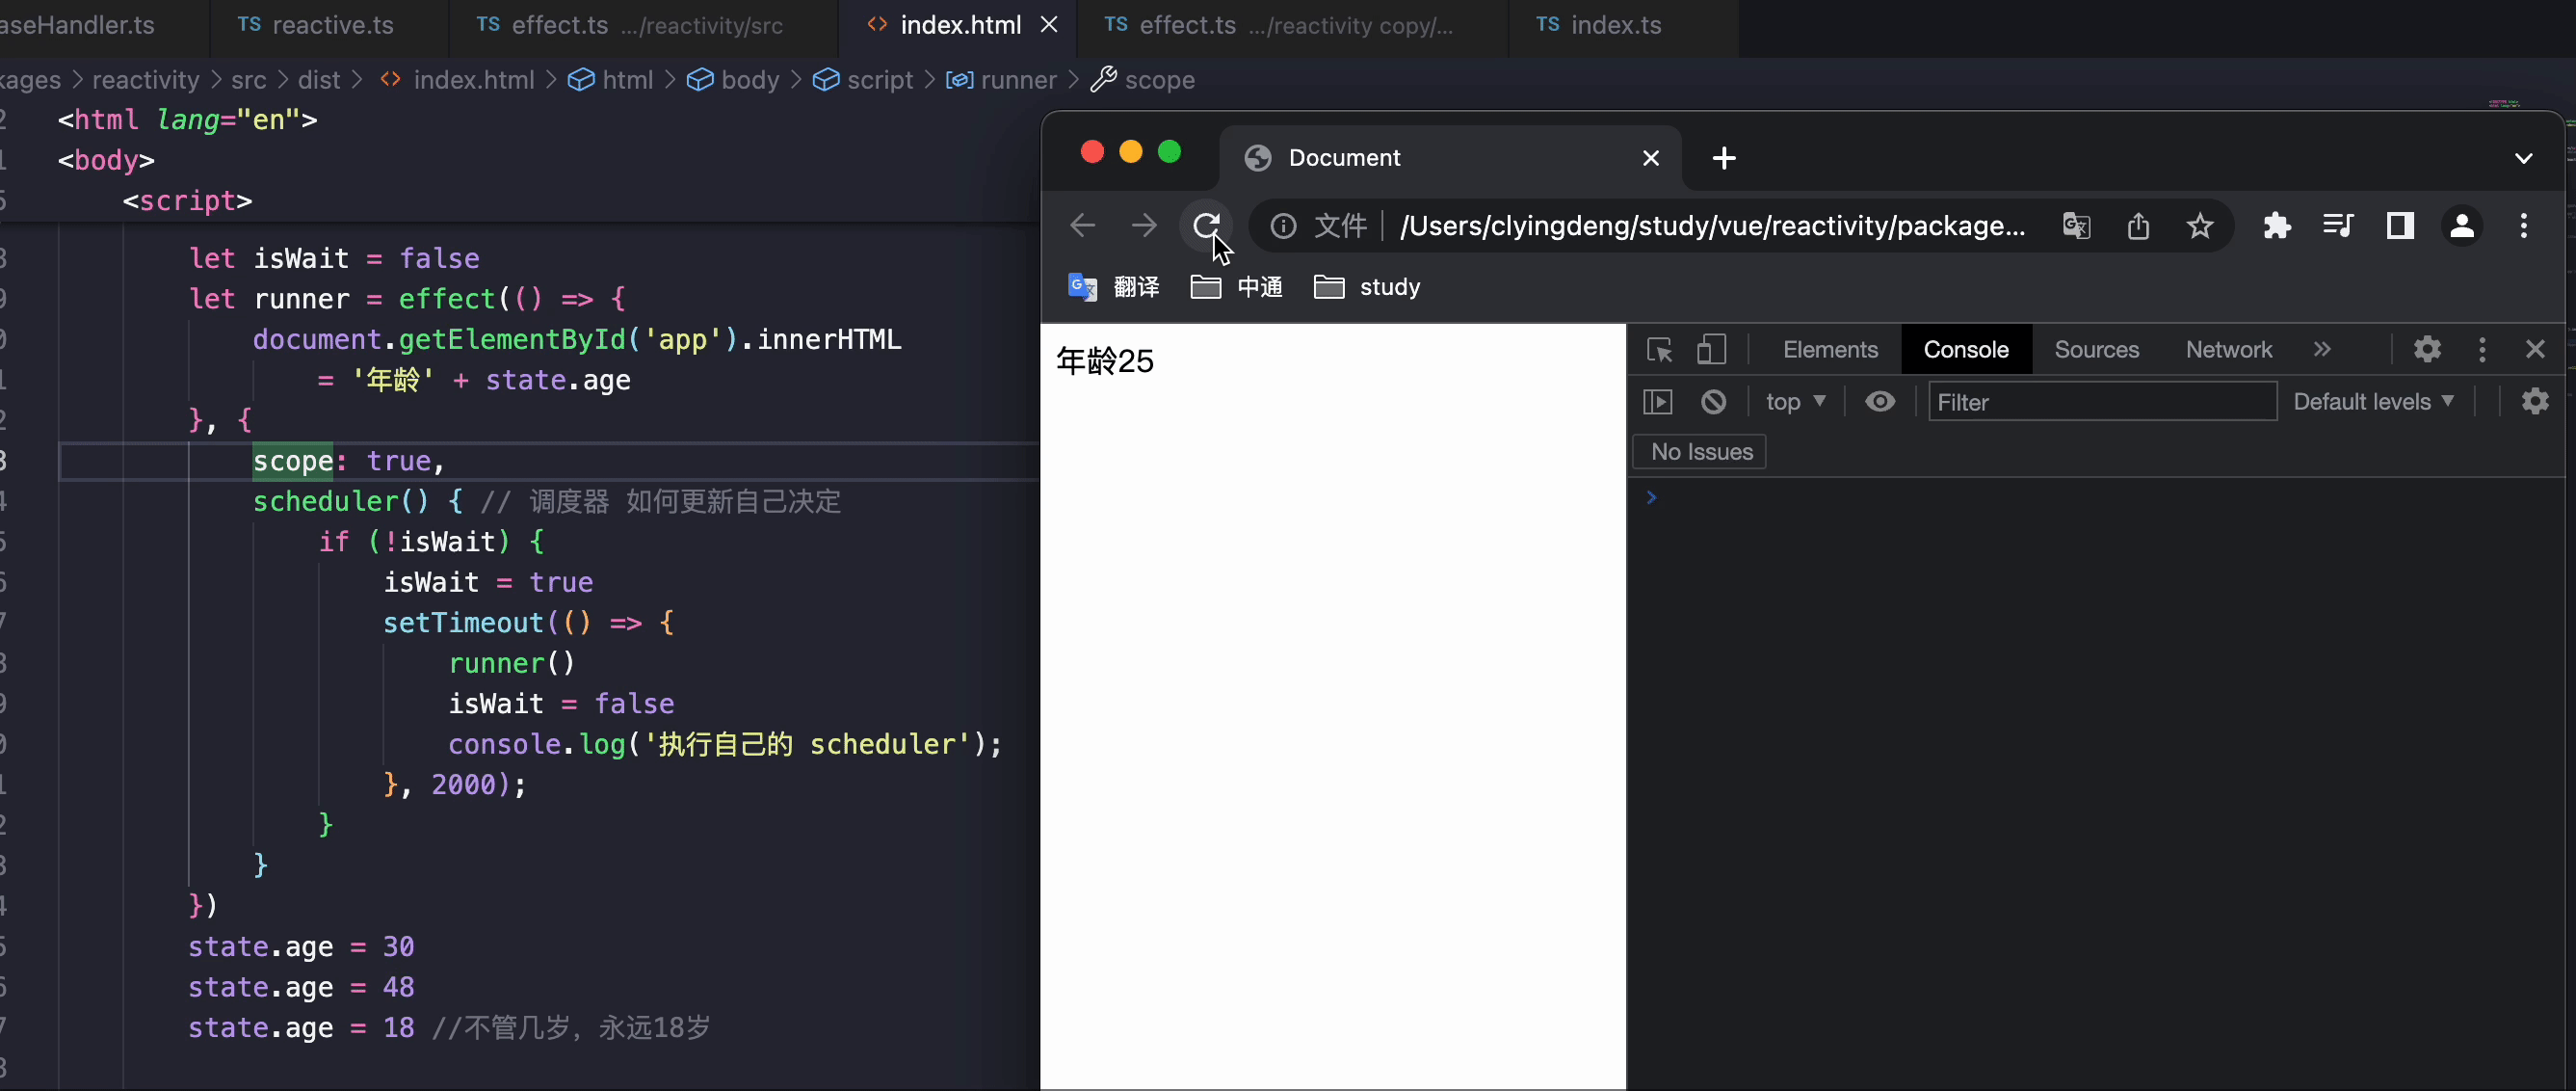Viewport: 2576px width, 1091px height.
Task: Open the share icon in the address bar
Action: click(x=2139, y=225)
